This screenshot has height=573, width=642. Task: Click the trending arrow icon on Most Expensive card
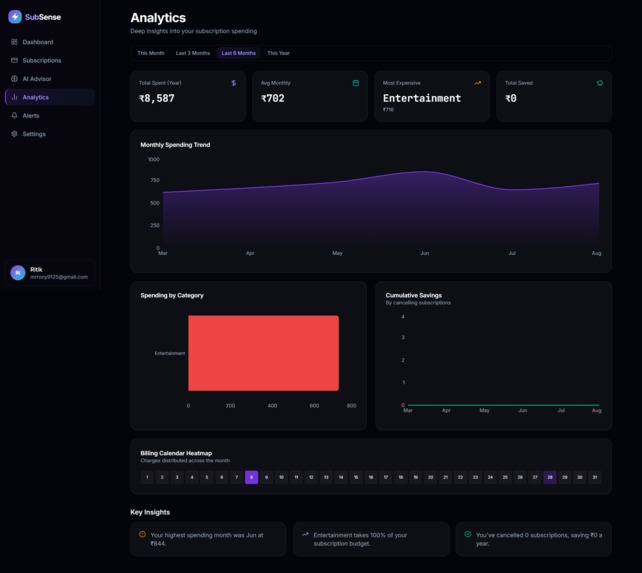477,83
